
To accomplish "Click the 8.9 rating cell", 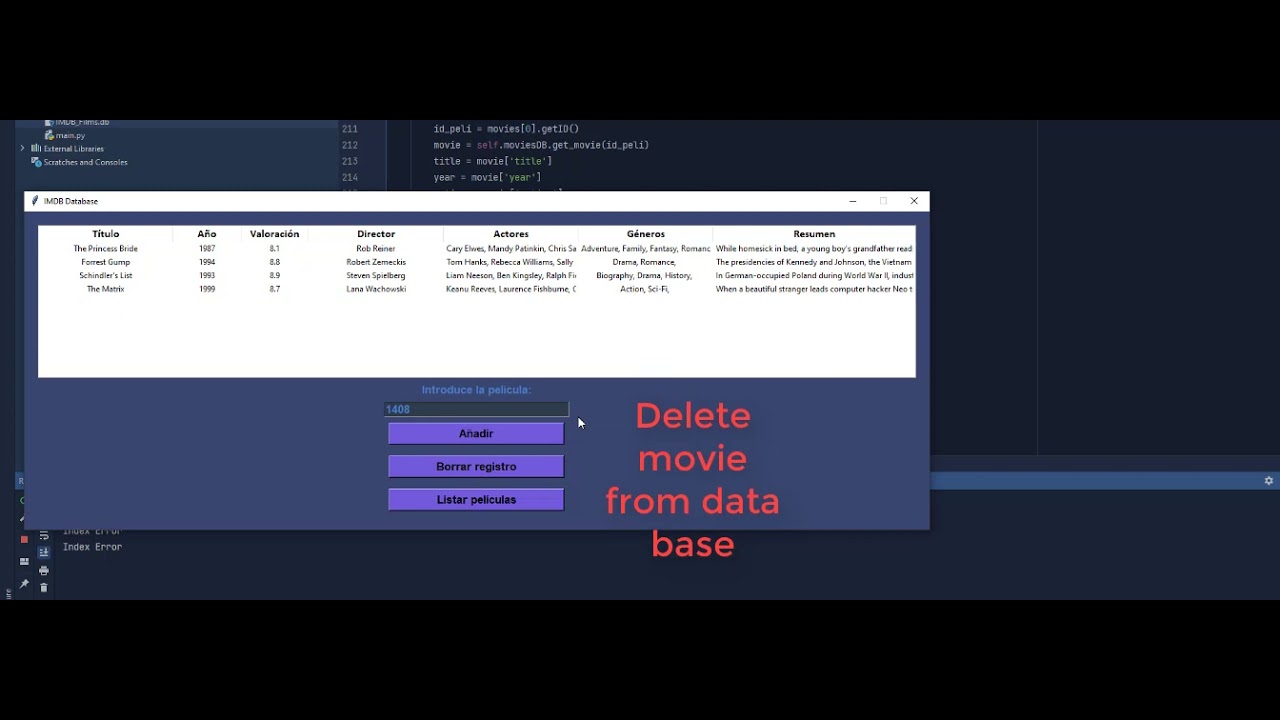I will pos(274,275).
